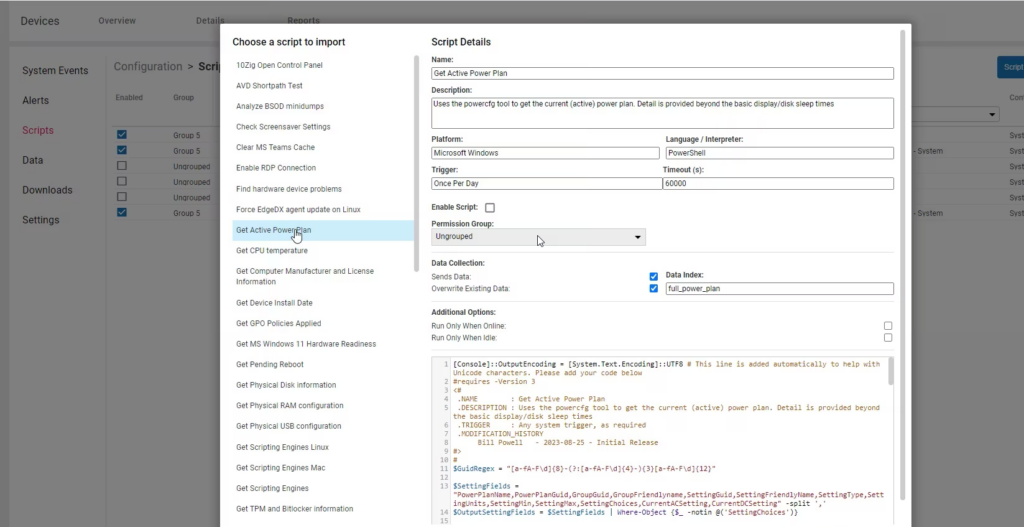Toggle the Enable Script checkbox
Viewport: 1024px width, 527px height.
point(490,208)
